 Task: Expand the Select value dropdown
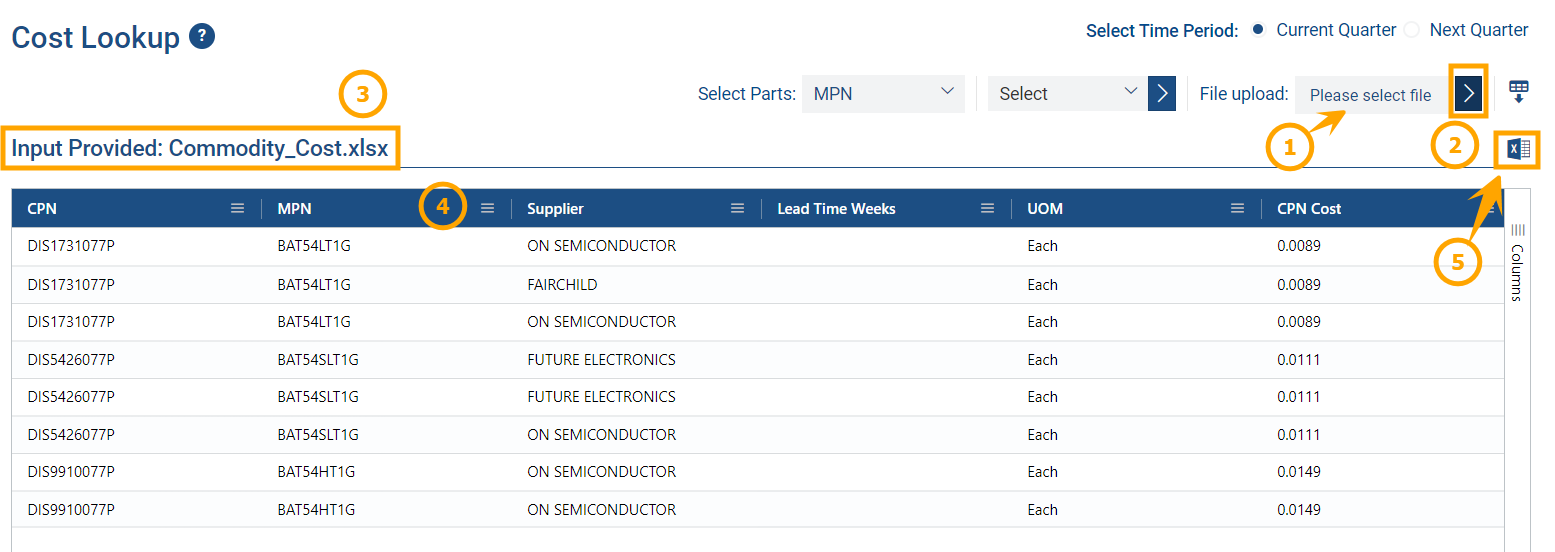click(x=1067, y=93)
